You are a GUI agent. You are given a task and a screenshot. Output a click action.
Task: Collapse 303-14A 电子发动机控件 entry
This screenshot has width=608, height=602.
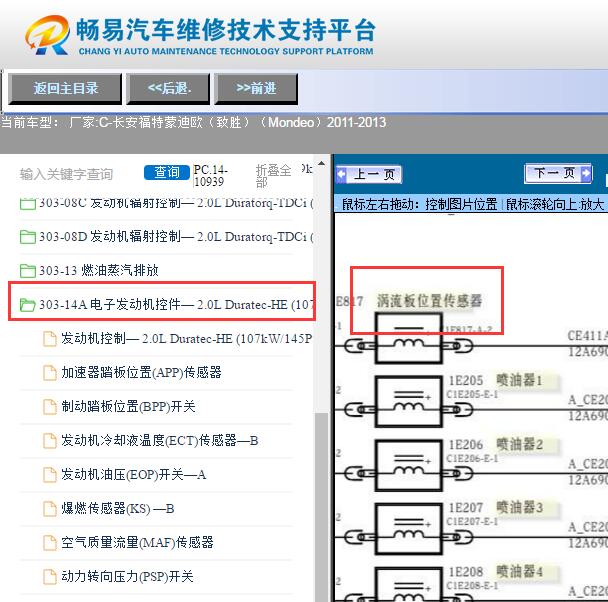click(x=176, y=304)
